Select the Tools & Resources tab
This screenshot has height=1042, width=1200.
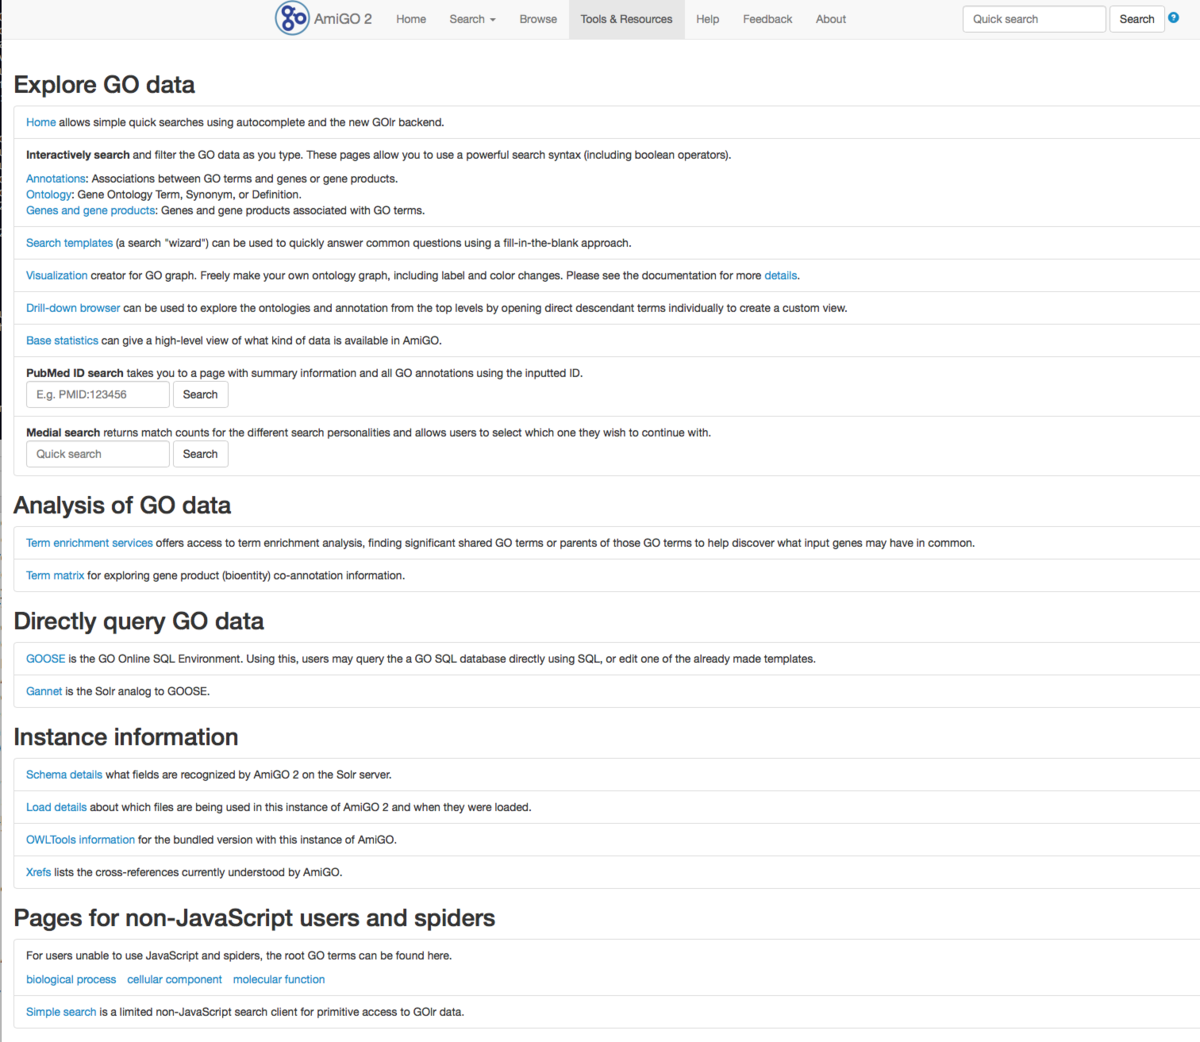(x=626, y=19)
